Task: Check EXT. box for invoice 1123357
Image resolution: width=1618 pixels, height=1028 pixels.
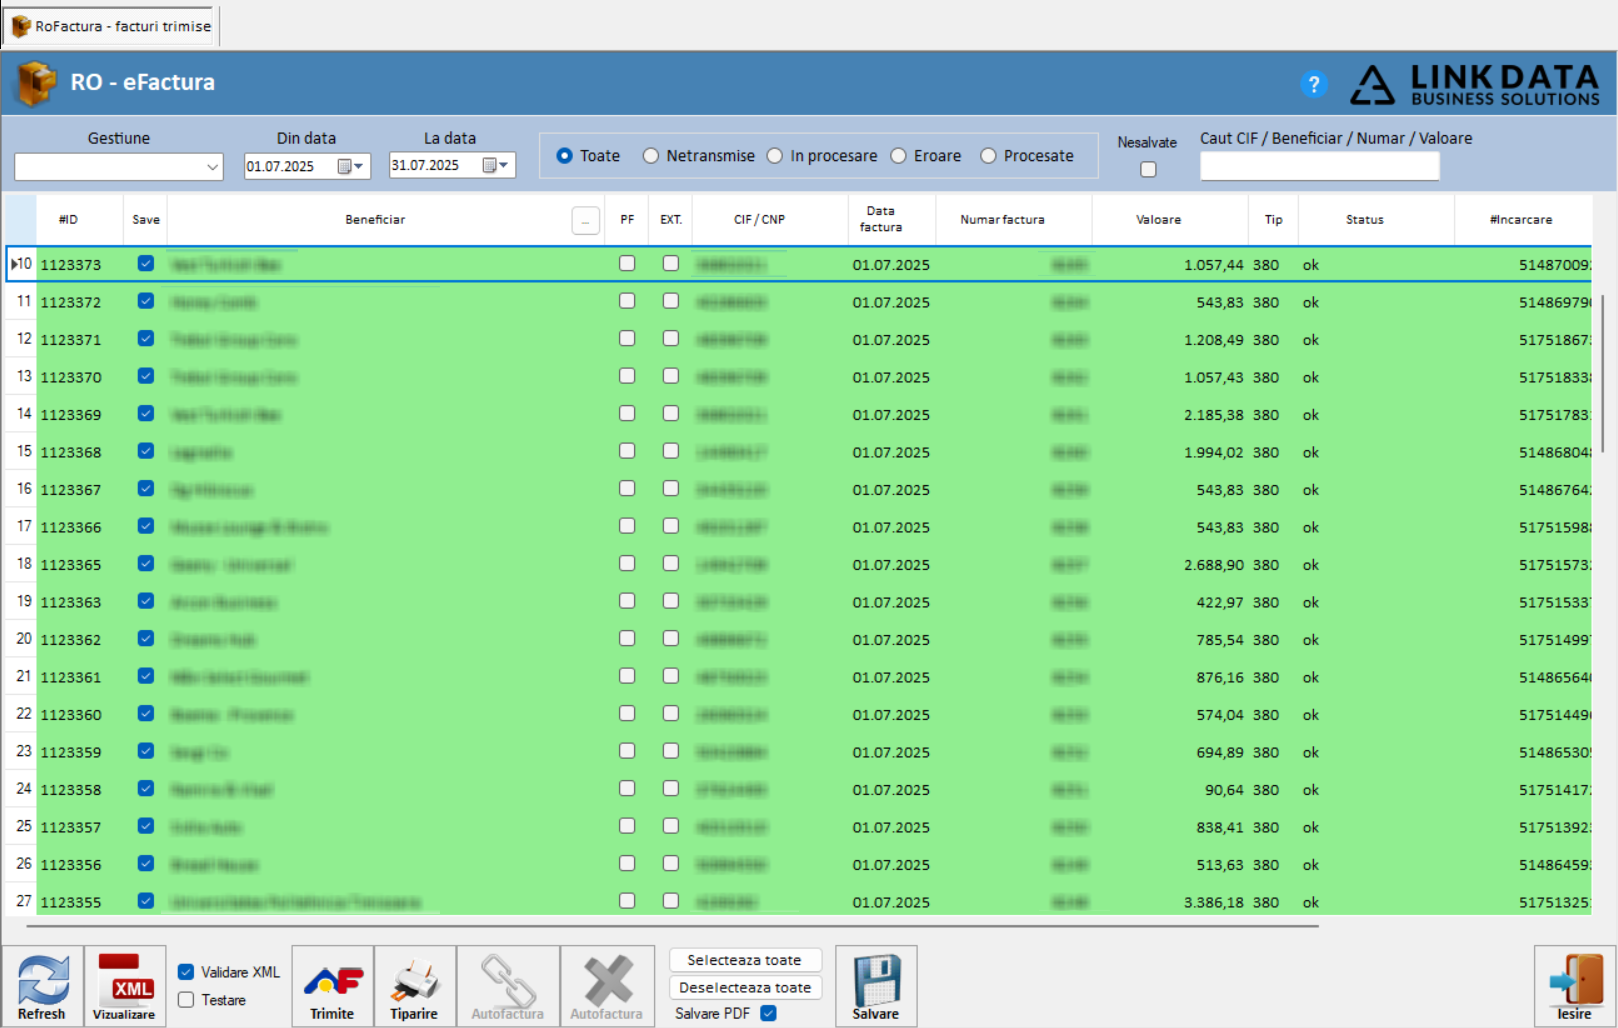Action: coord(671,826)
